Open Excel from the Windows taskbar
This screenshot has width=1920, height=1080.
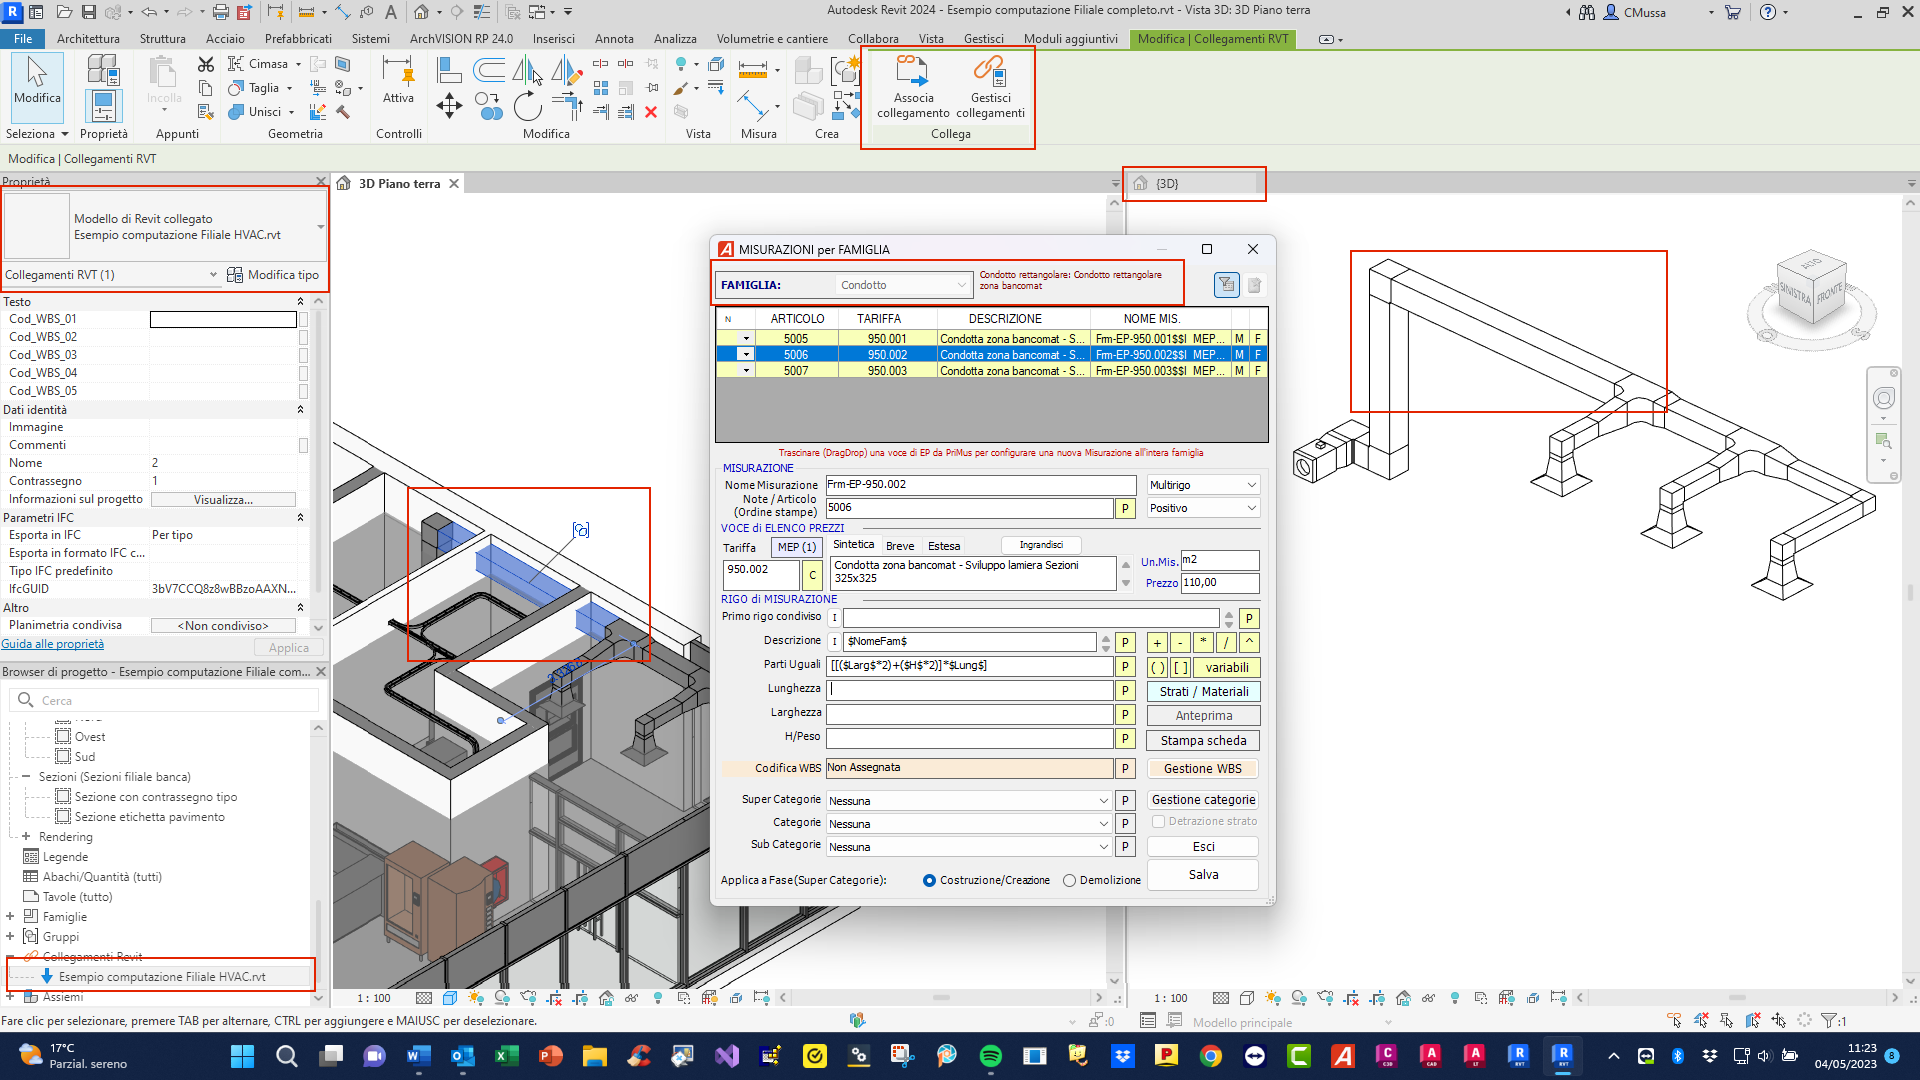click(506, 1056)
